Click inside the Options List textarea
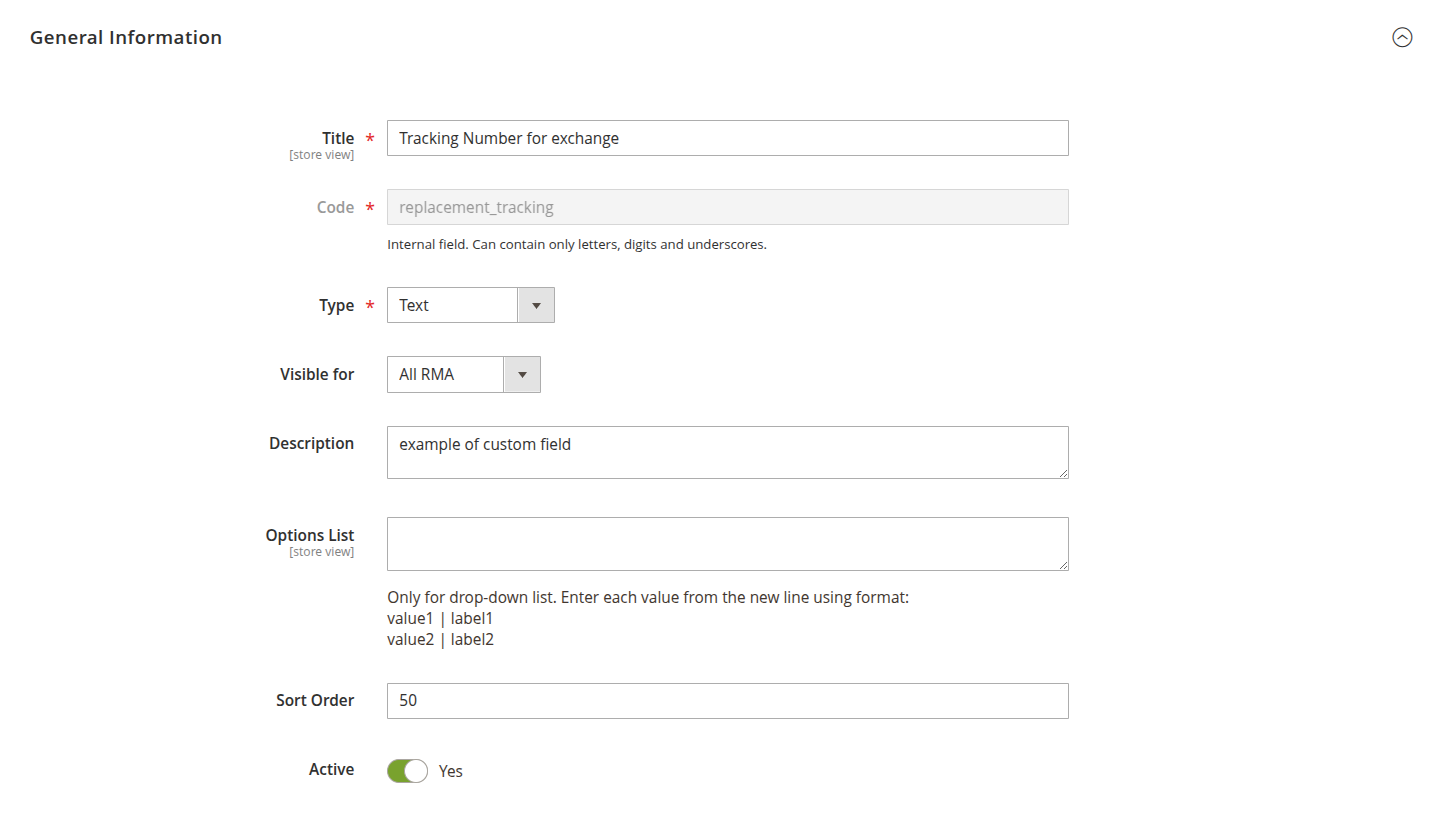The image size is (1443, 817). (727, 543)
